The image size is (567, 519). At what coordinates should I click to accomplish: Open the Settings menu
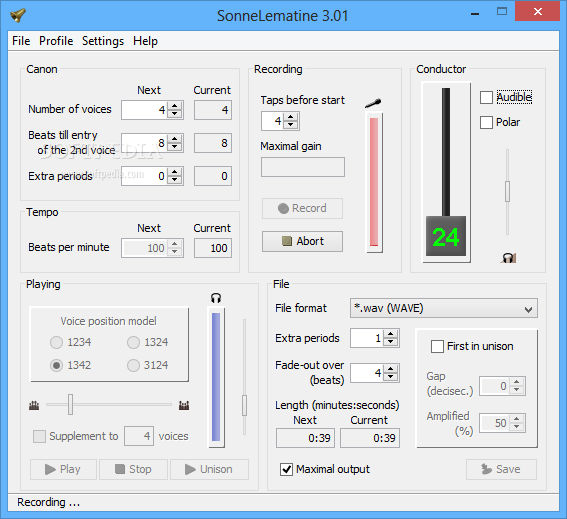click(103, 41)
